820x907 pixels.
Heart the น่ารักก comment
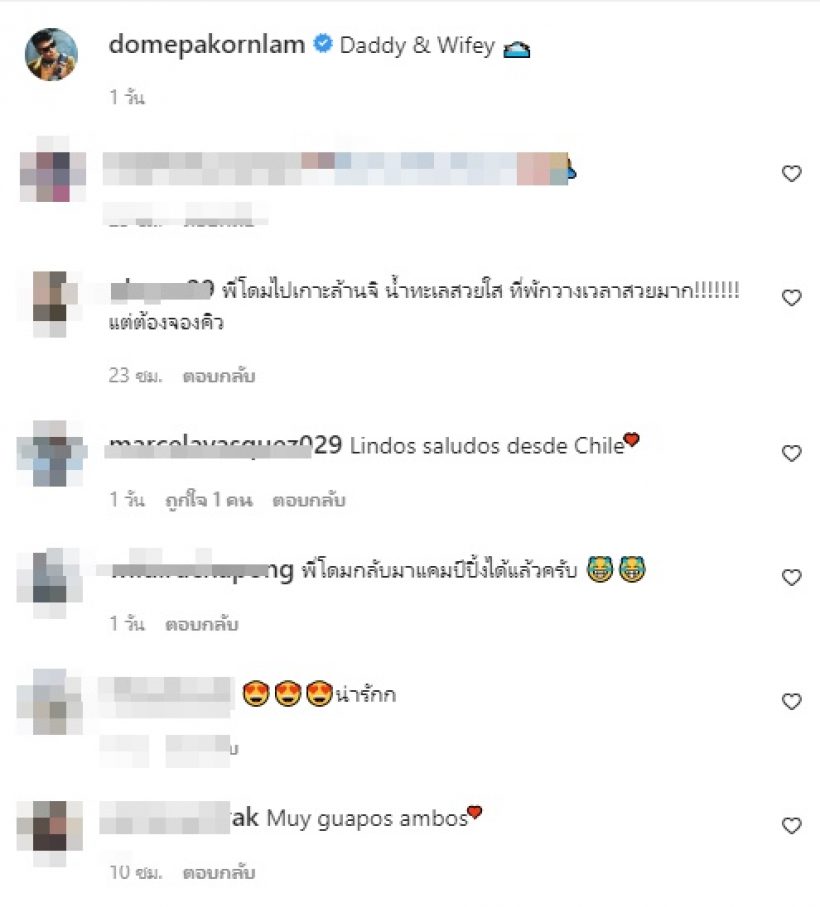pyautogui.click(x=791, y=701)
